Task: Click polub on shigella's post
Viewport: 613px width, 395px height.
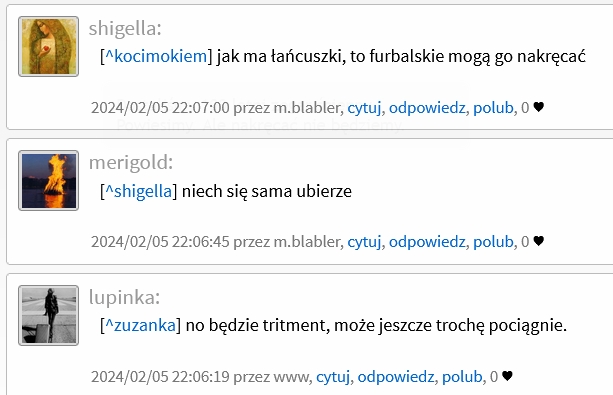Action: point(493,108)
